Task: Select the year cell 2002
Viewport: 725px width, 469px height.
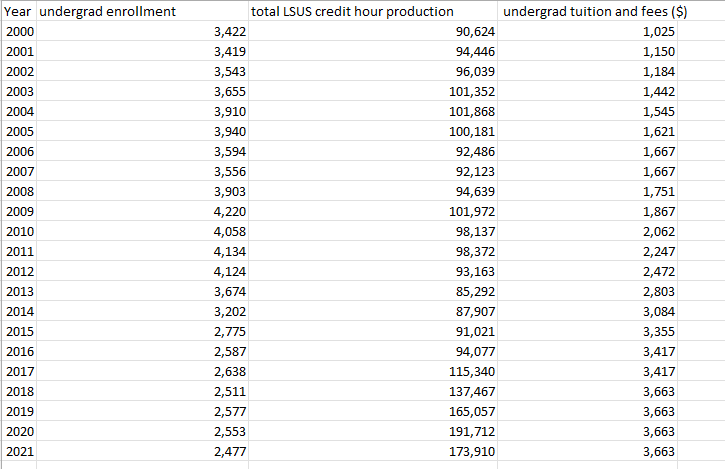Action: [x=19, y=71]
